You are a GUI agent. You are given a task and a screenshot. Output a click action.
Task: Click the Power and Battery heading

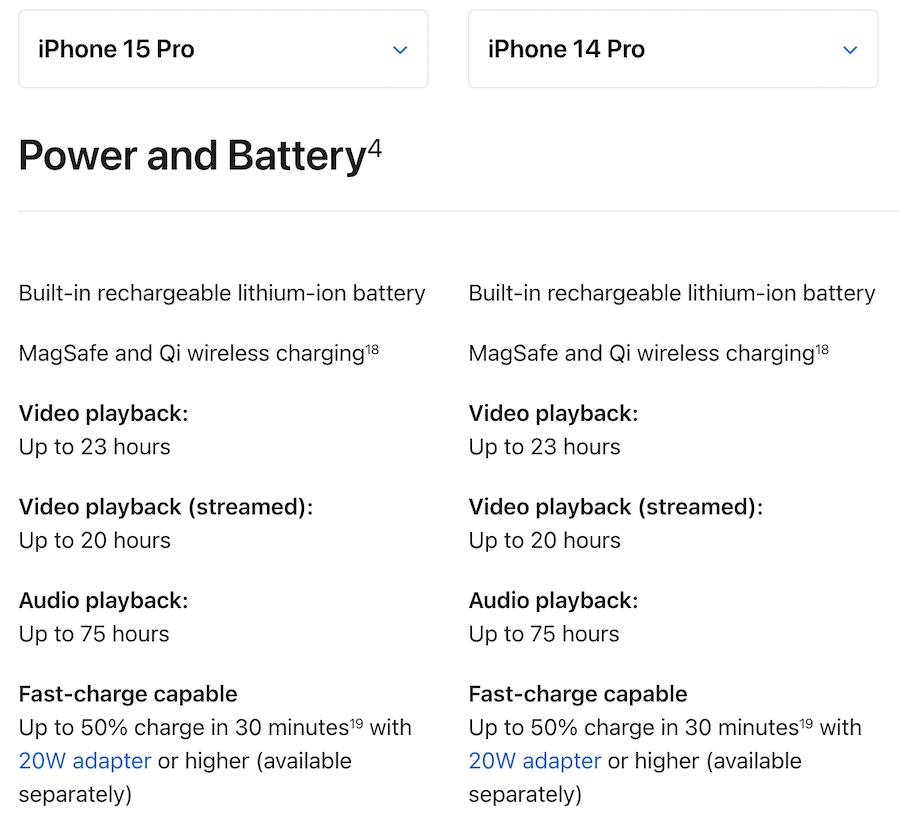point(192,157)
